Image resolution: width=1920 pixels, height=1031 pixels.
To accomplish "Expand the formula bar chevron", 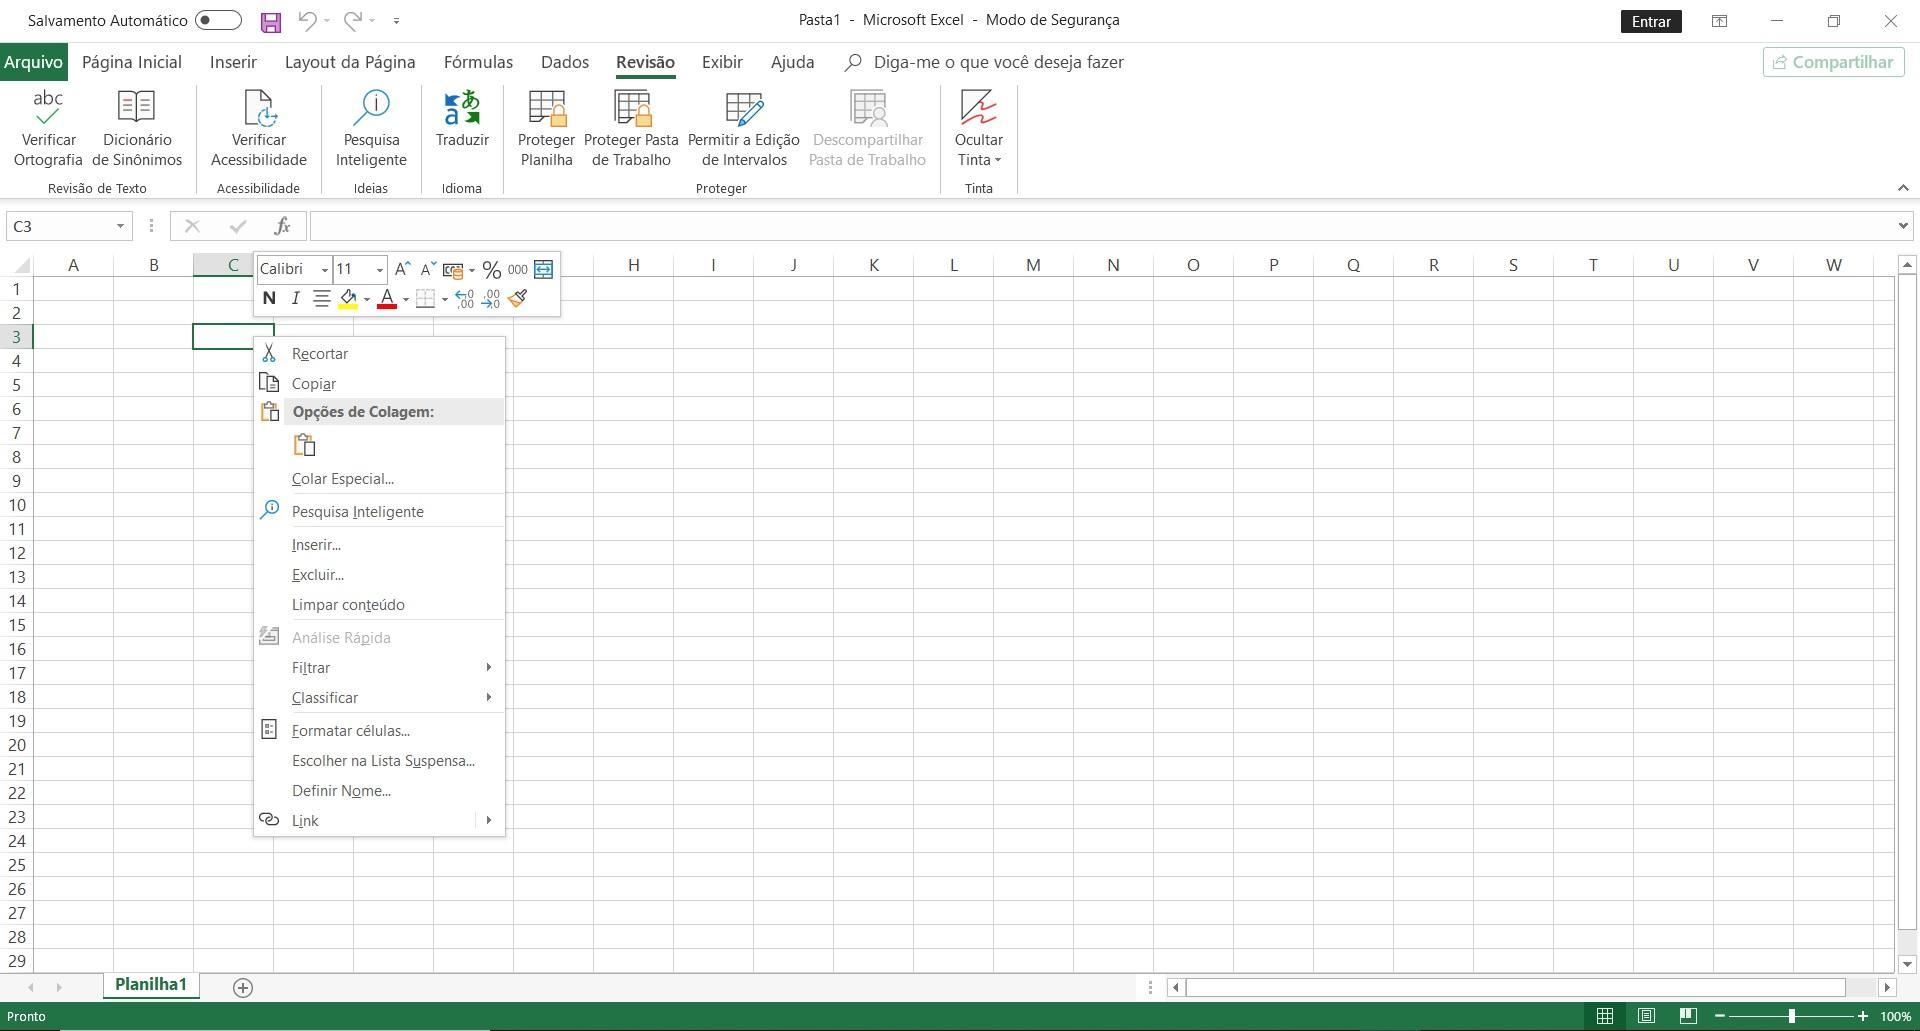I will pyautogui.click(x=1902, y=226).
